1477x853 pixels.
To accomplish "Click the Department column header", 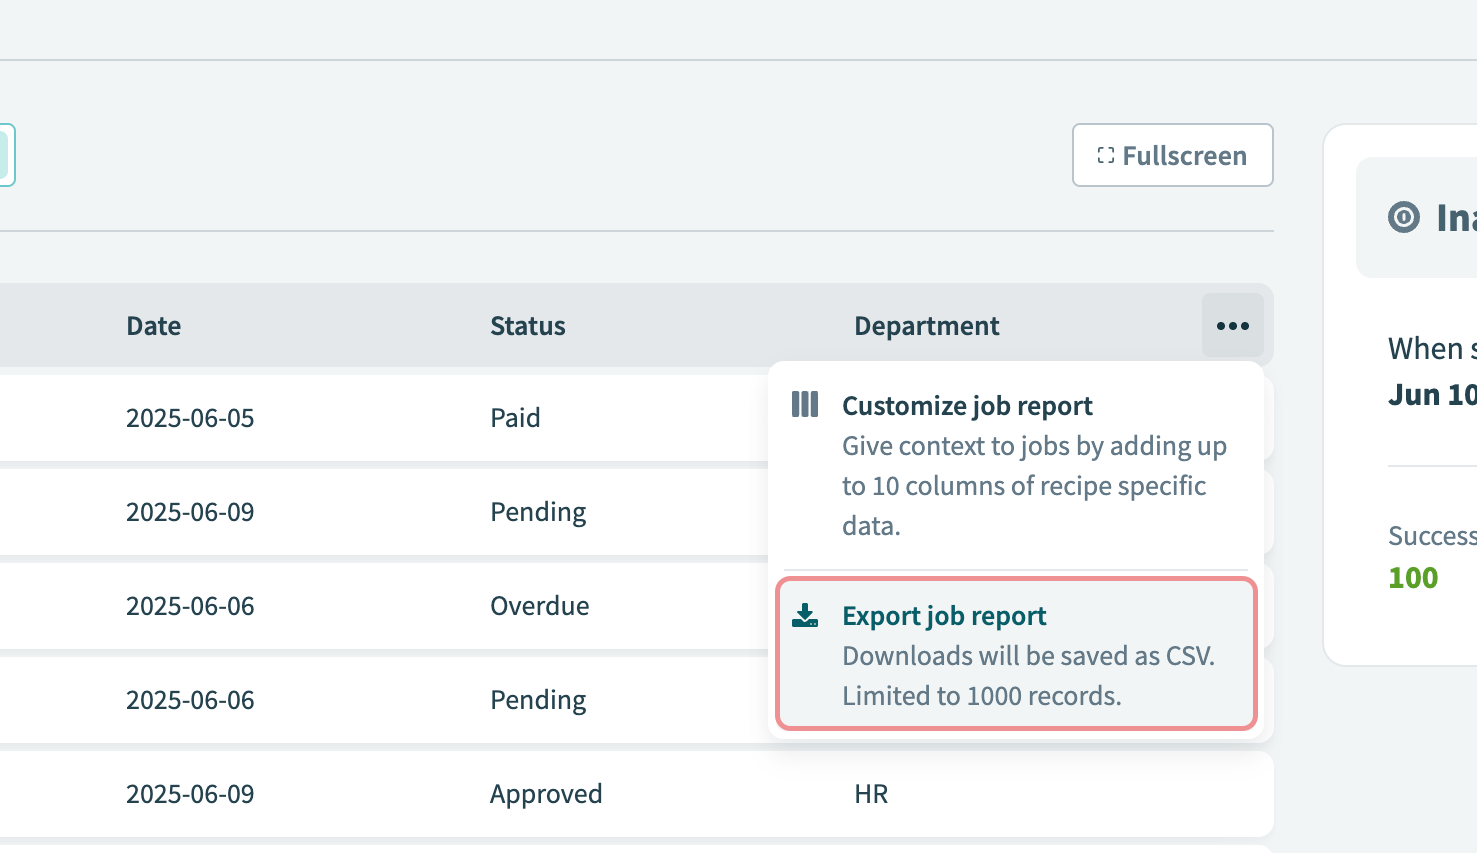I will (x=926, y=325).
